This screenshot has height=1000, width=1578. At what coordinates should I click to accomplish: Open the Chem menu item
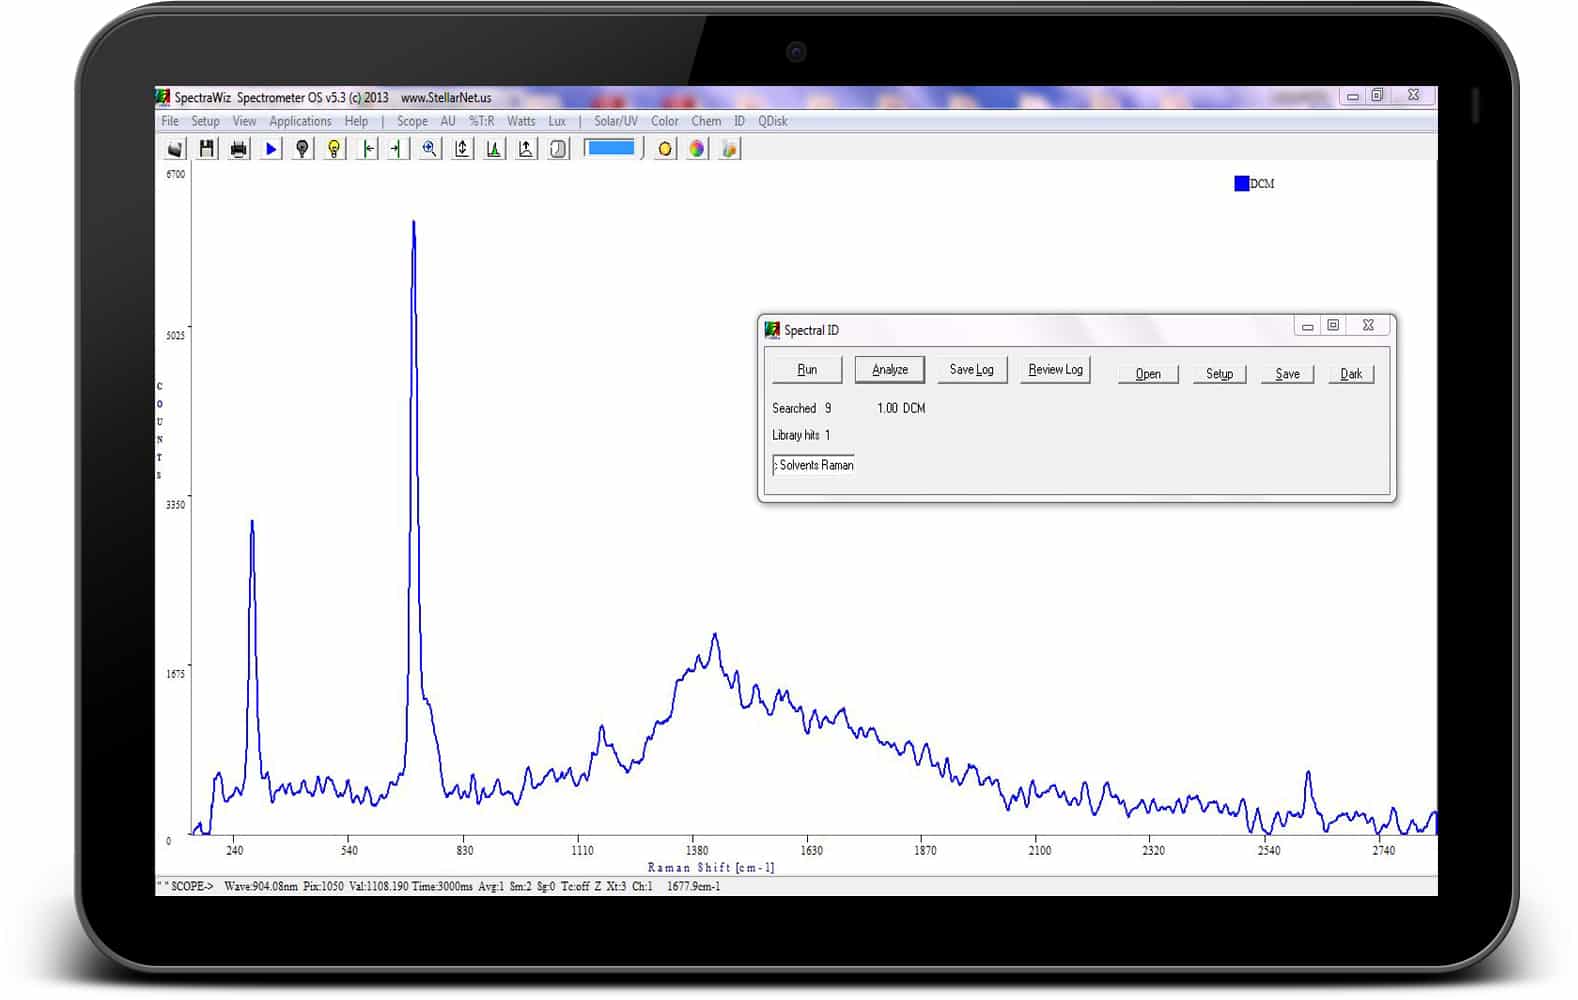click(x=706, y=121)
